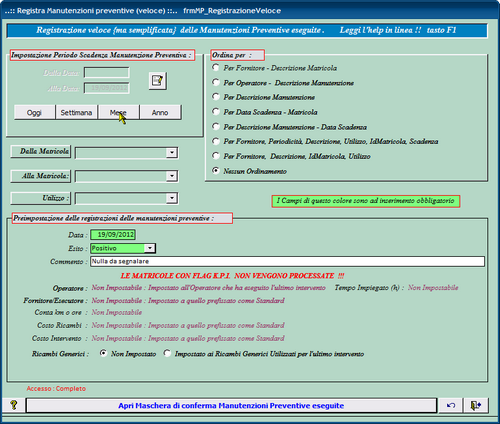
Task: Click the Accesso : Completo status text
Action: pyautogui.click(x=56, y=389)
